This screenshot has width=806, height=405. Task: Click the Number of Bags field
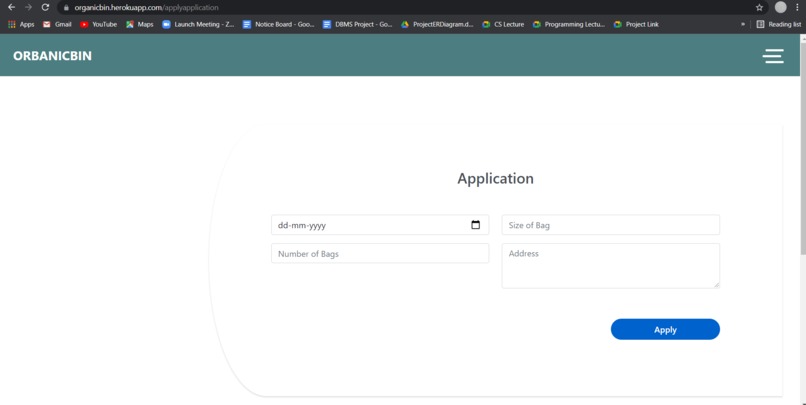pyautogui.click(x=380, y=253)
